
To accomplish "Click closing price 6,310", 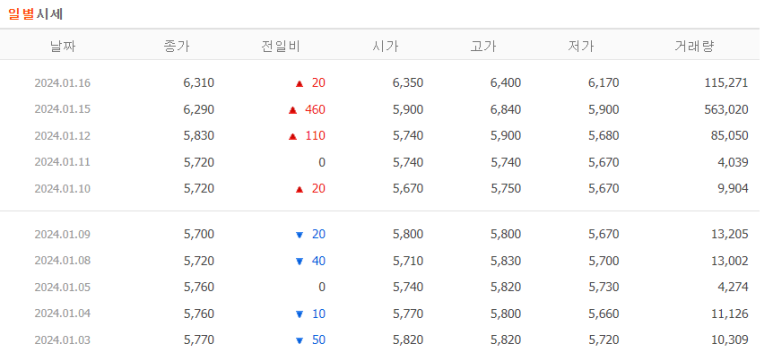I will click(x=199, y=83).
